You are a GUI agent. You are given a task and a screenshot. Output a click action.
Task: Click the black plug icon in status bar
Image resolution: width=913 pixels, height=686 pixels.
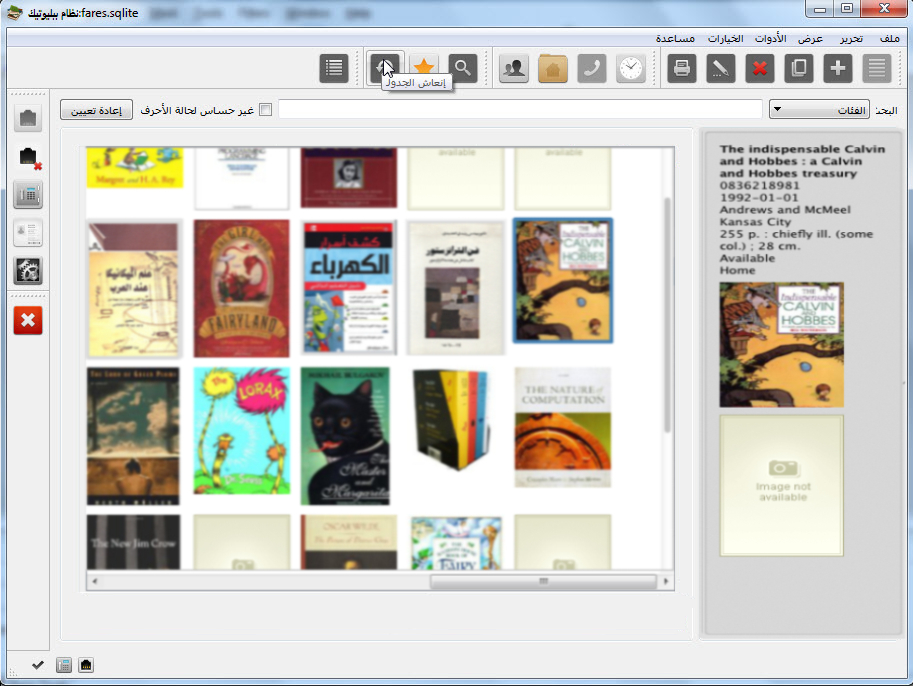(86, 665)
